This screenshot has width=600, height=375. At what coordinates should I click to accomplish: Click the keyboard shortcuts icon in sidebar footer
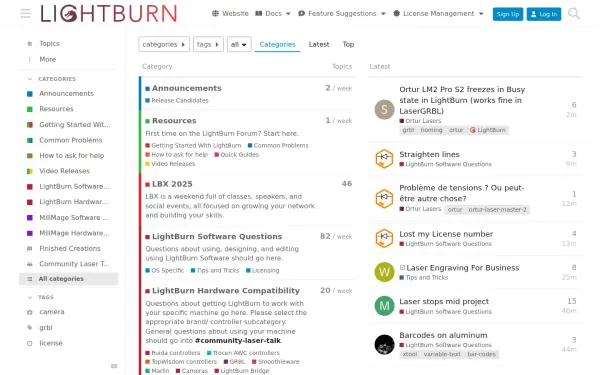click(x=114, y=366)
